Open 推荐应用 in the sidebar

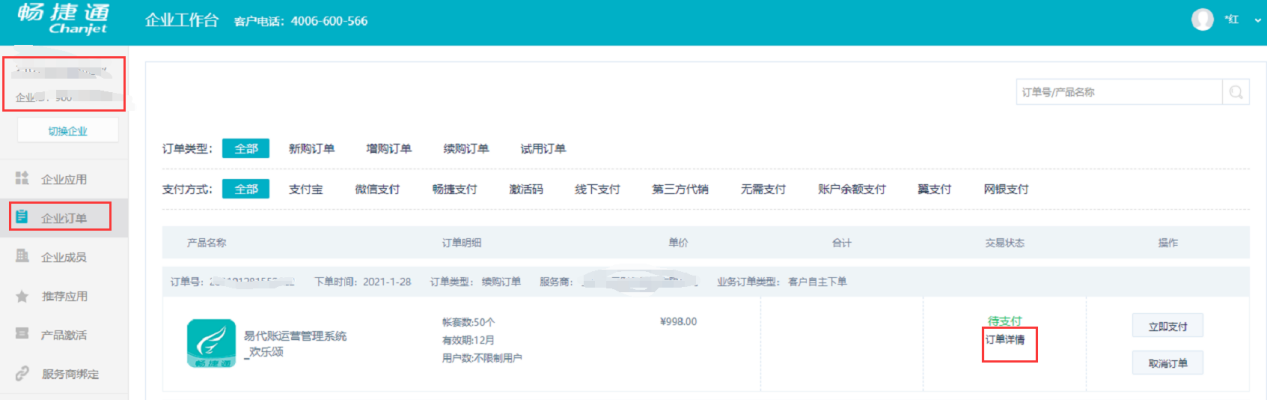coord(64,296)
